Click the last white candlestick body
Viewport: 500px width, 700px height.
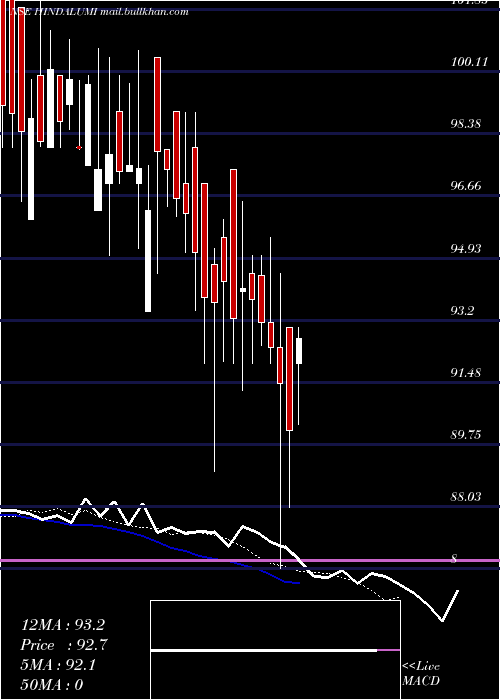coord(299,351)
